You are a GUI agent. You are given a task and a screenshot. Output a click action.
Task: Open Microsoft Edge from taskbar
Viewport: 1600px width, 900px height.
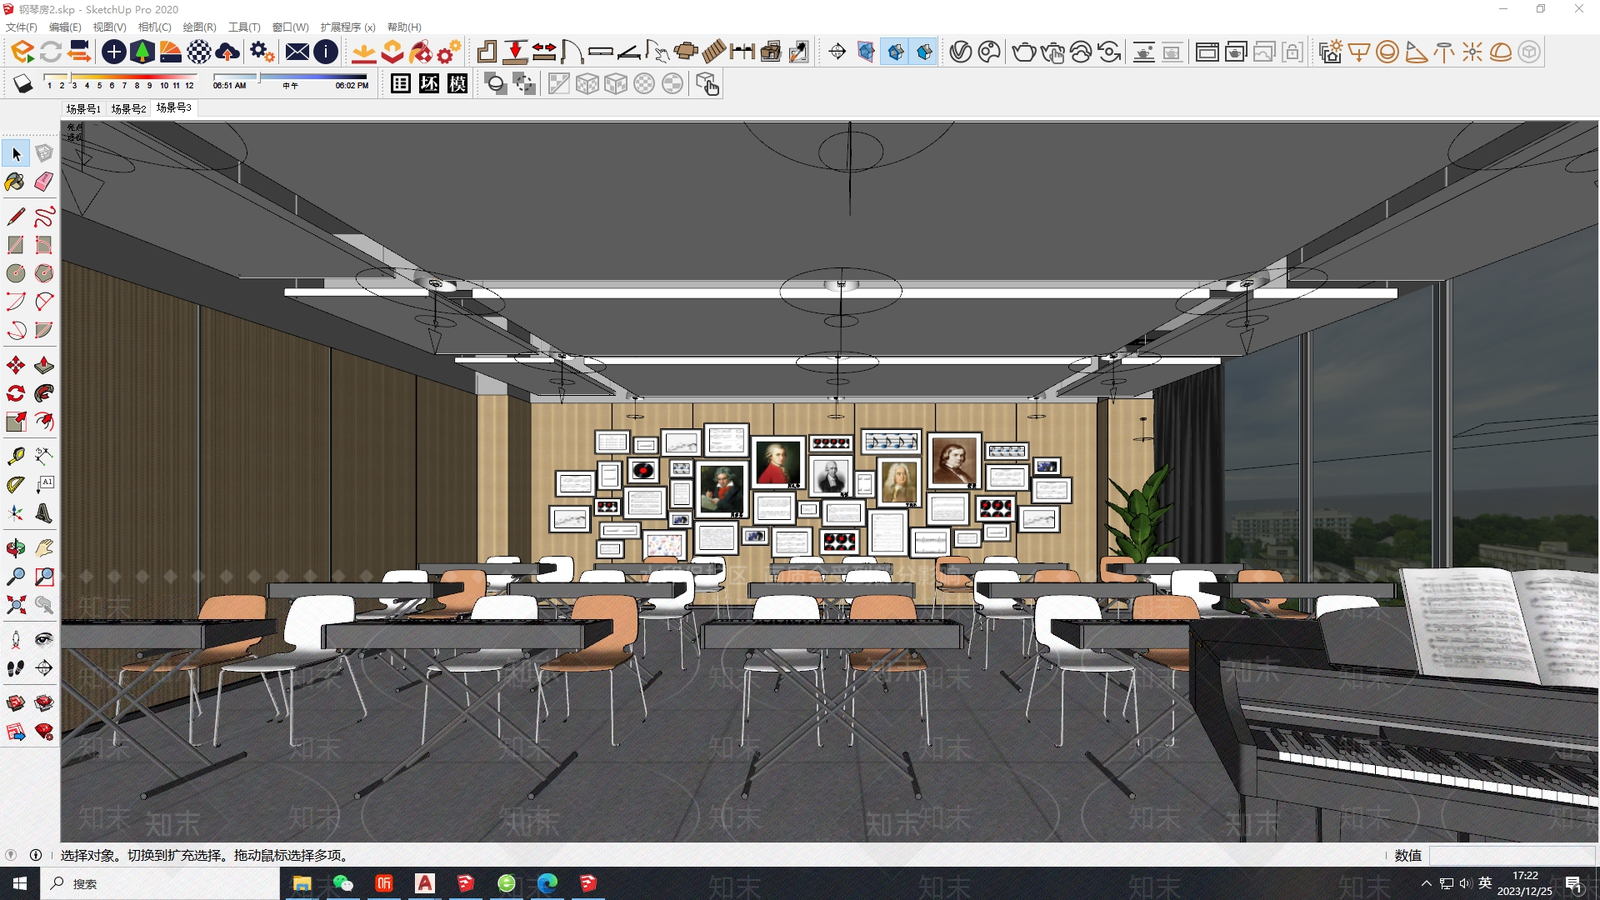pos(547,883)
